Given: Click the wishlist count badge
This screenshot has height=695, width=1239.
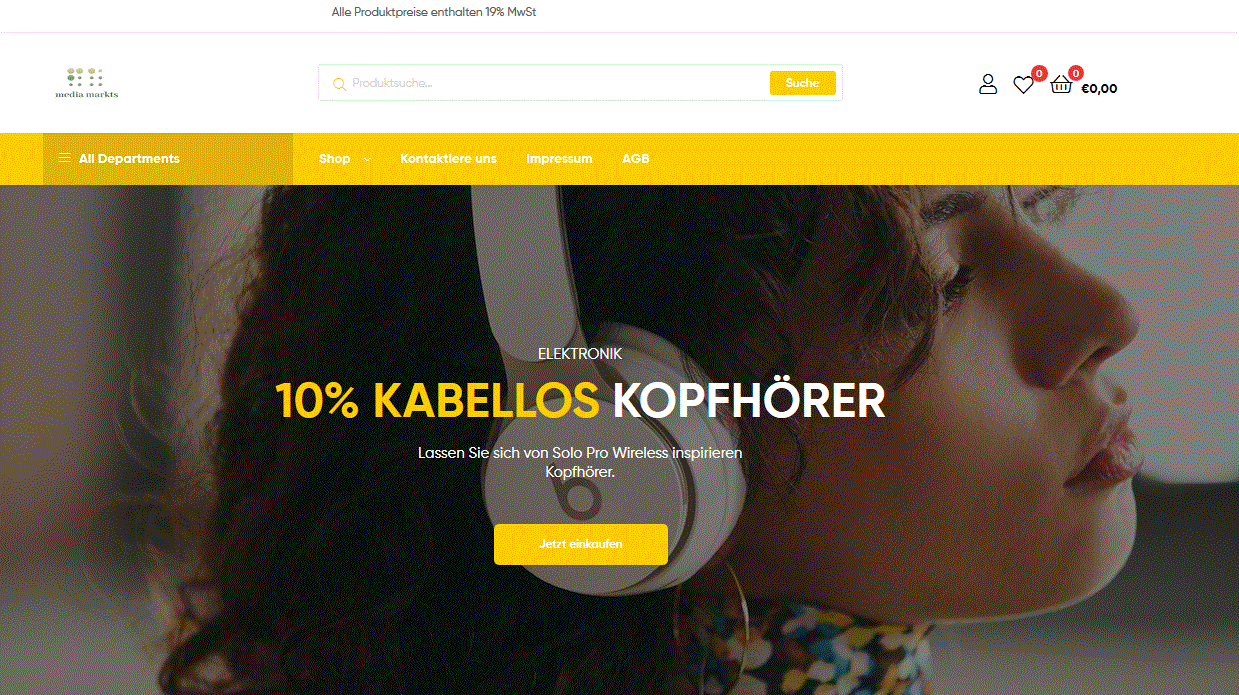Looking at the screenshot, I should [1040, 73].
